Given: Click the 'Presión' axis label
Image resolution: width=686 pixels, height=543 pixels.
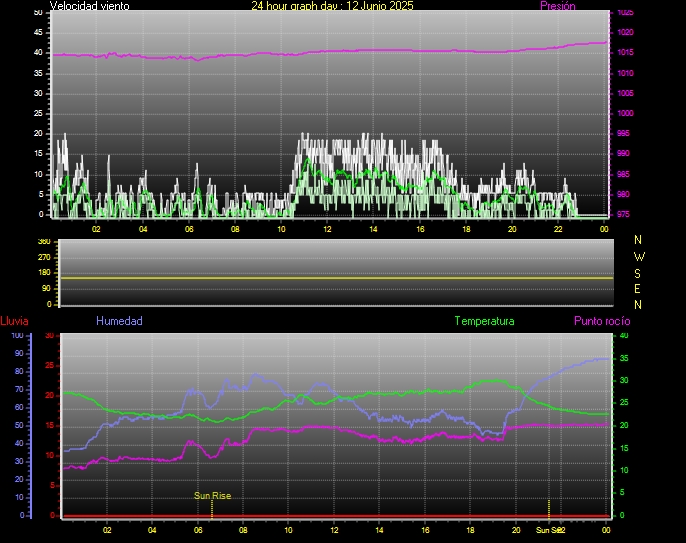Looking at the screenshot, I should pos(557,6).
